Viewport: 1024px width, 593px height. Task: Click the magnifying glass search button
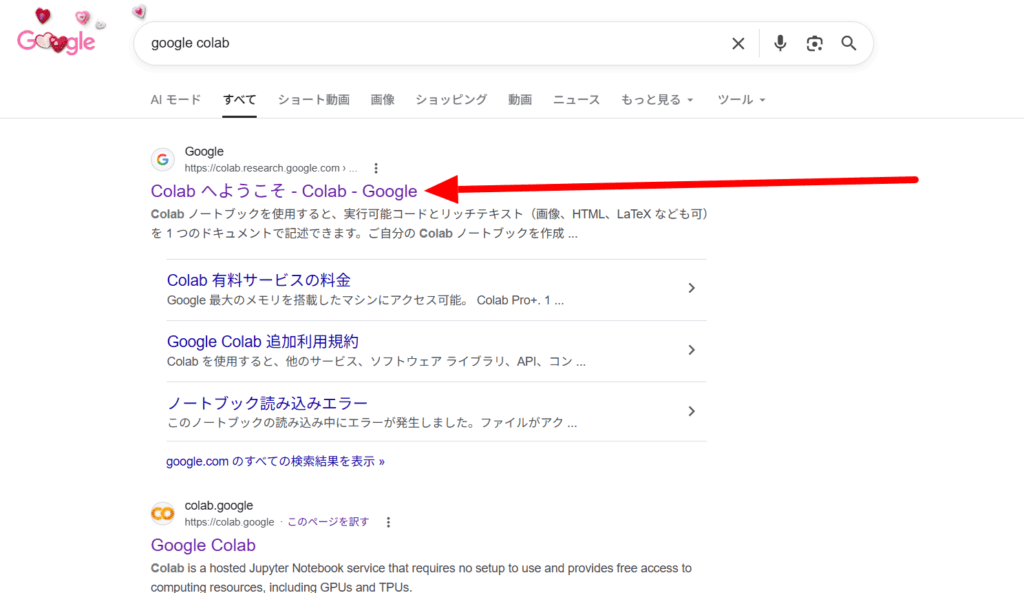849,43
